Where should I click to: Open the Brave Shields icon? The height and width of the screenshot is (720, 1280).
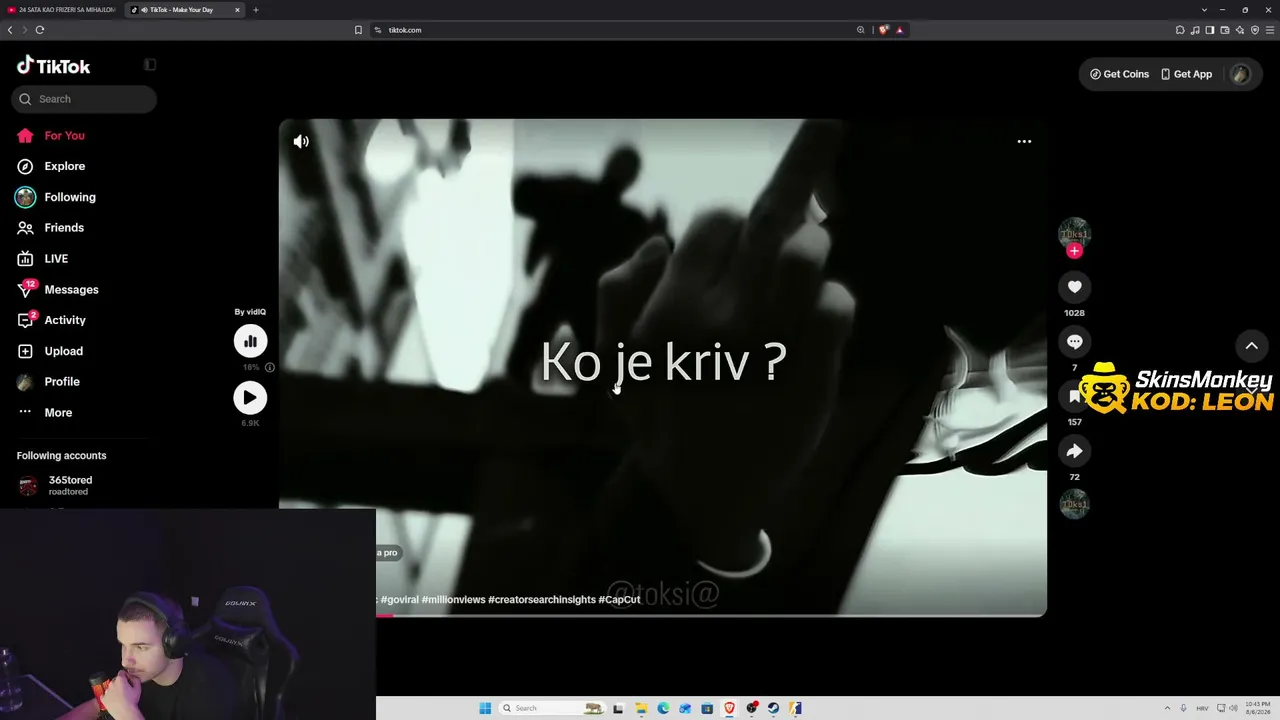(884, 30)
